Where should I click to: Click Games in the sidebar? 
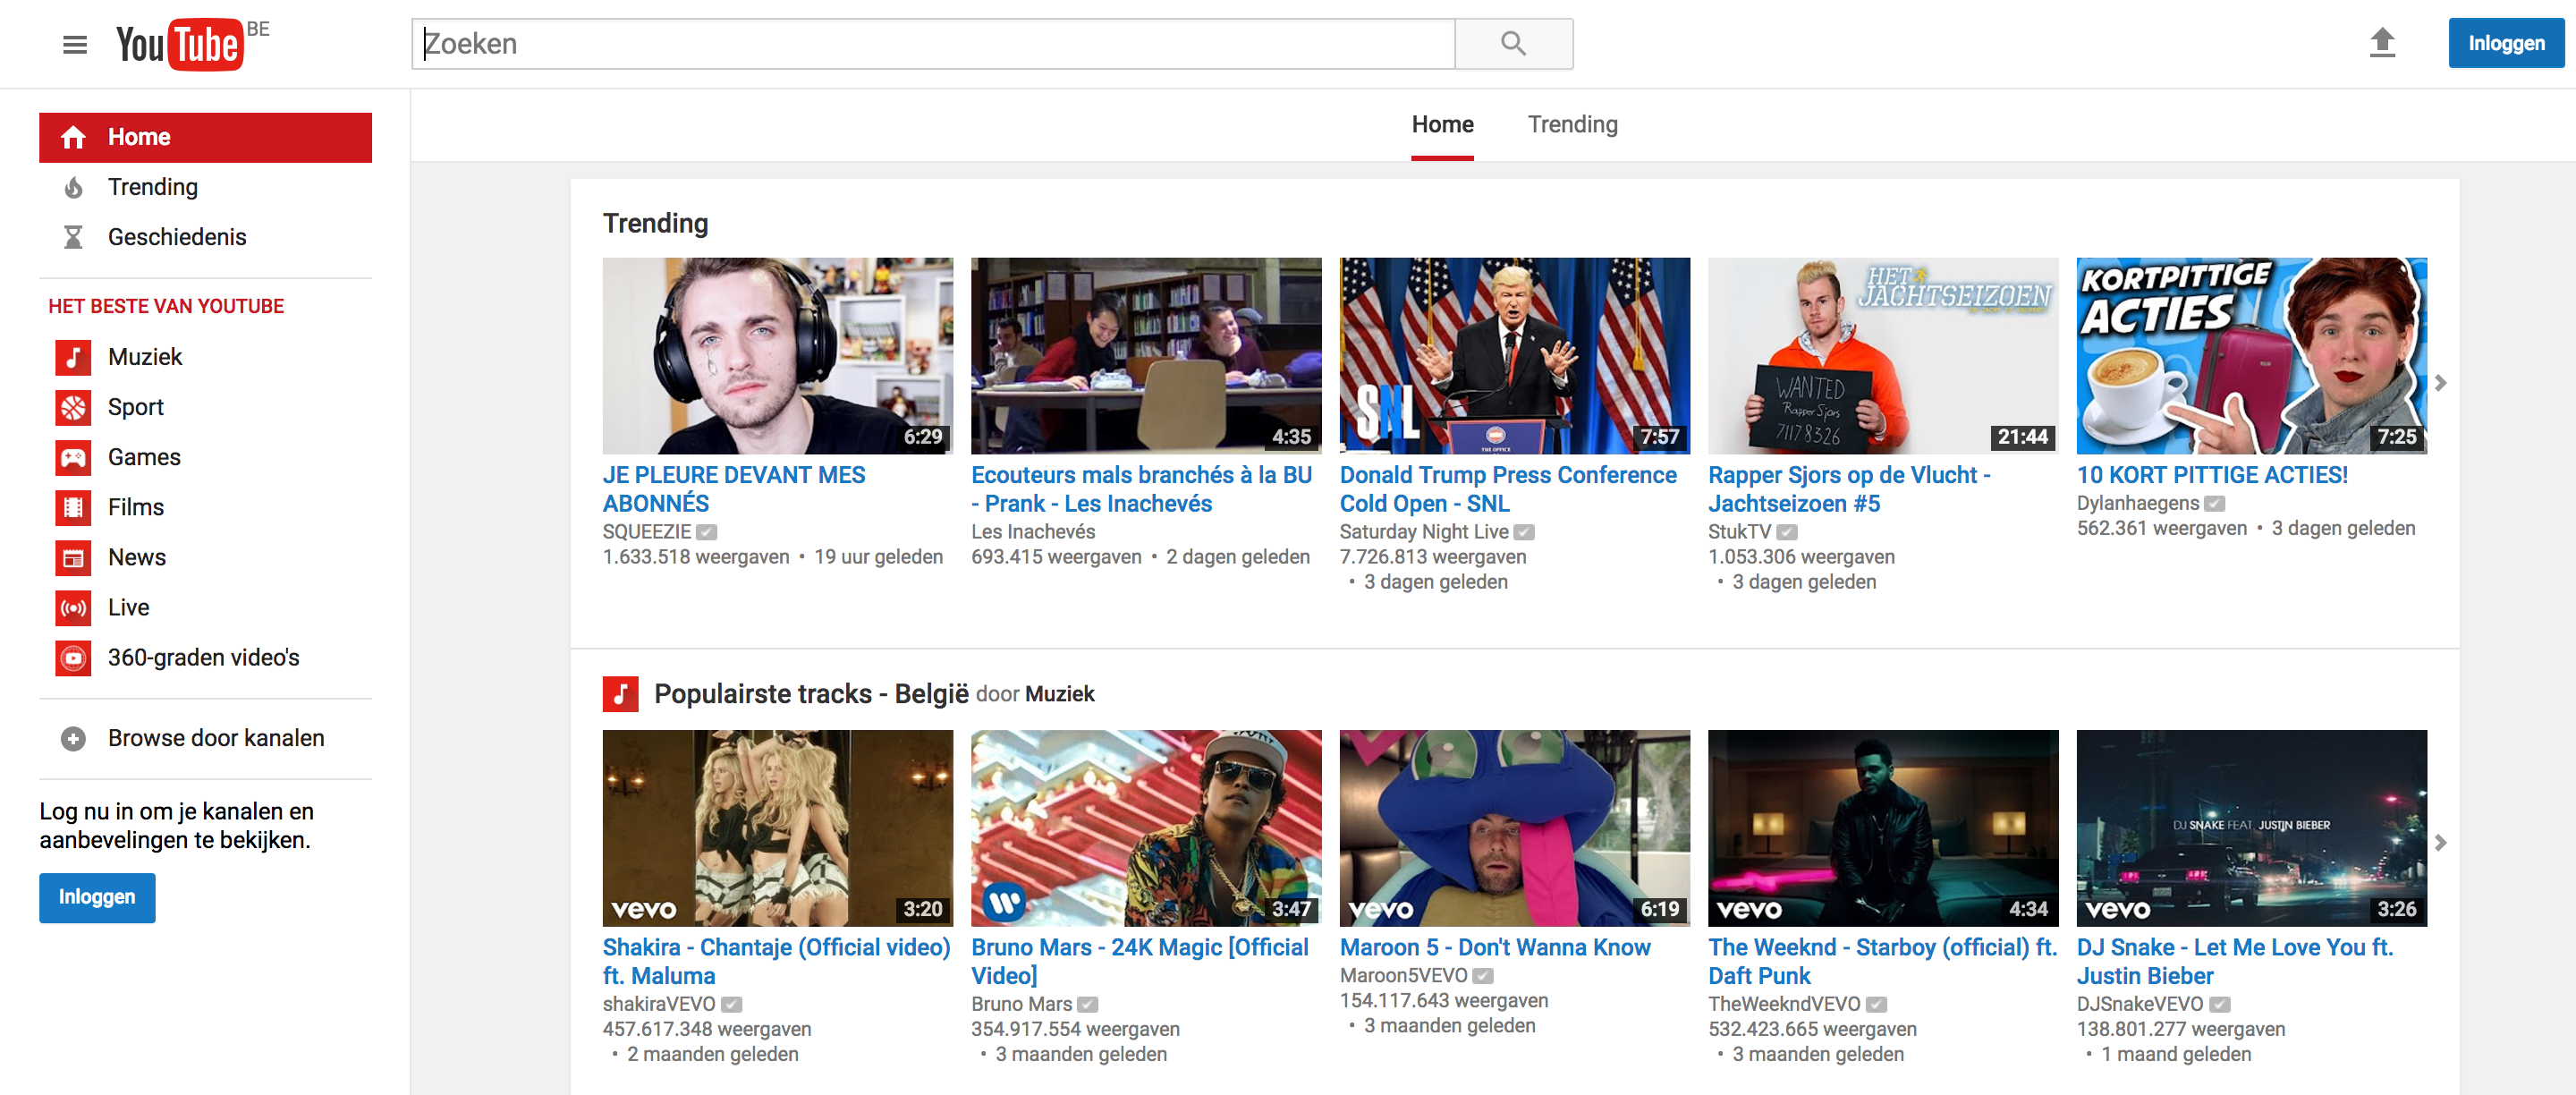tap(144, 457)
